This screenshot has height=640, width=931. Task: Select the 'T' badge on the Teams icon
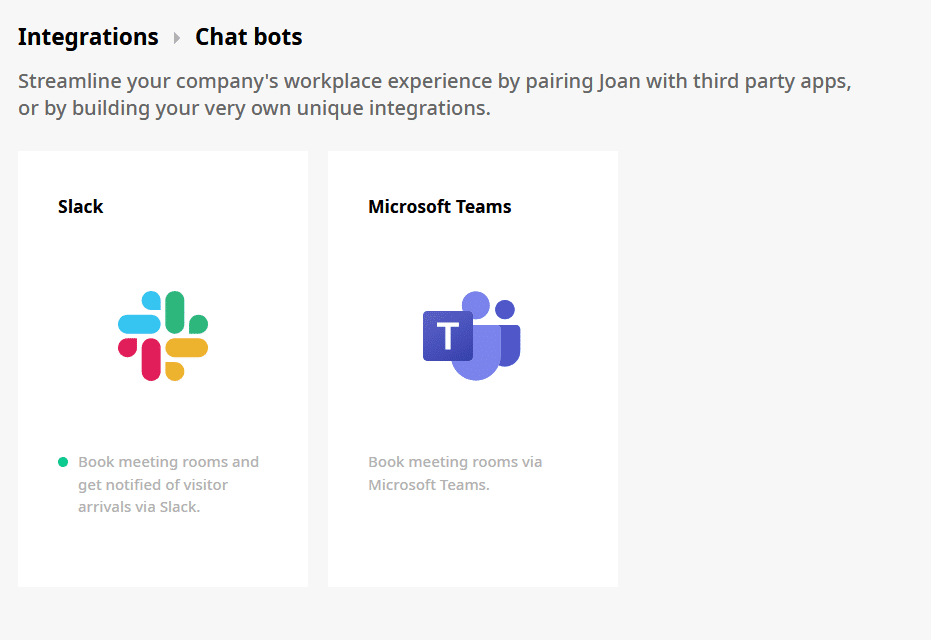[447, 336]
